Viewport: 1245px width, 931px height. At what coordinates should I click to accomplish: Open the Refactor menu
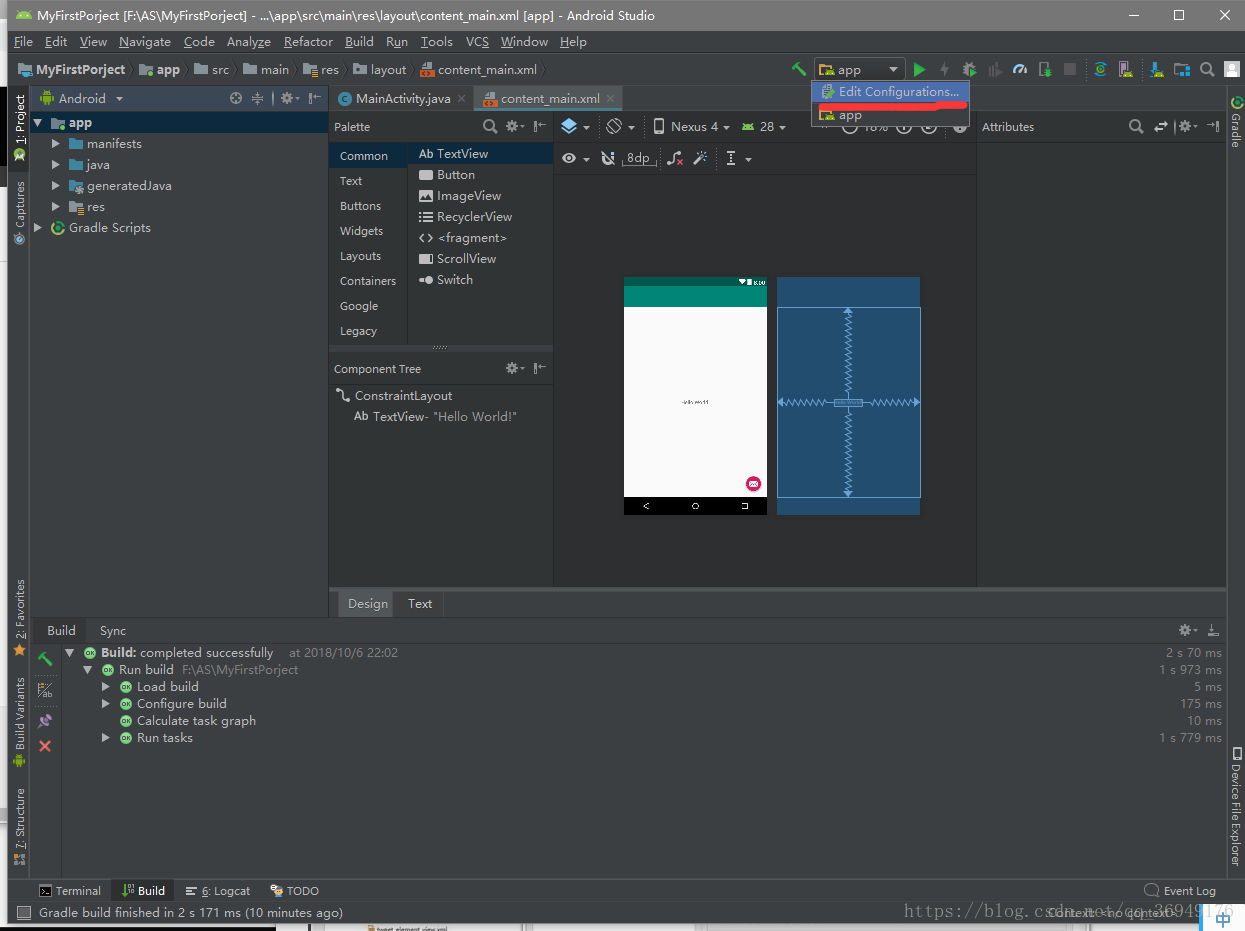click(308, 42)
